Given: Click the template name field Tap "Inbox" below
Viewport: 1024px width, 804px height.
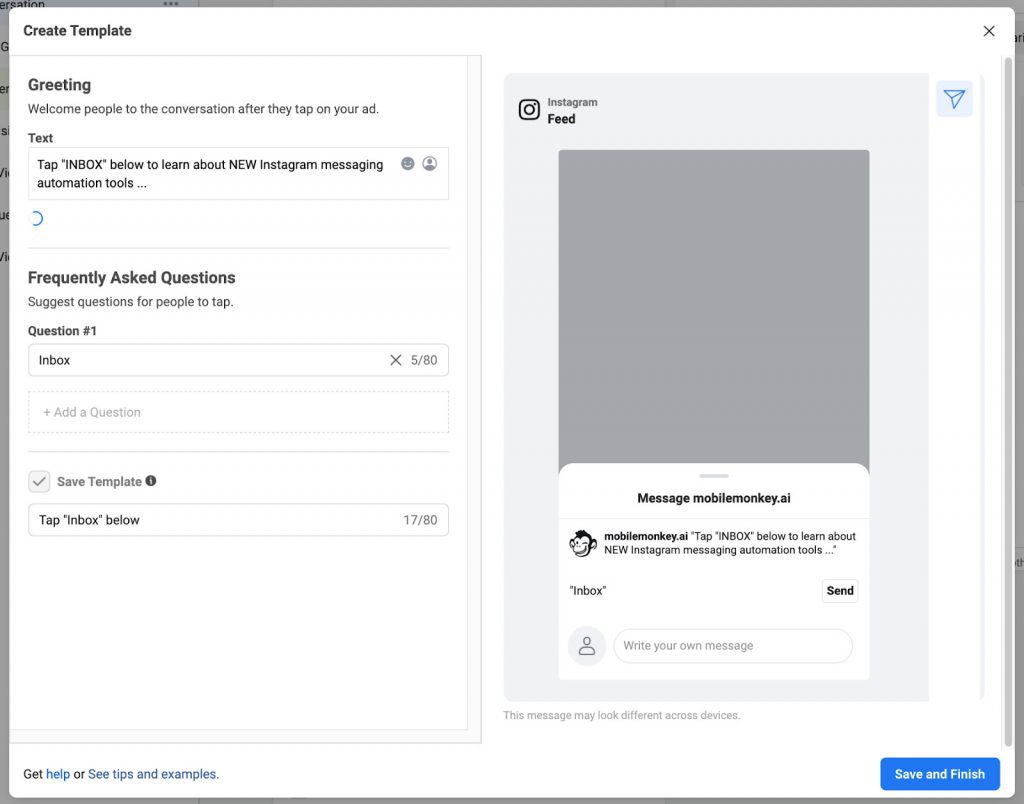Looking at the screenshot, I should (238, 520).
